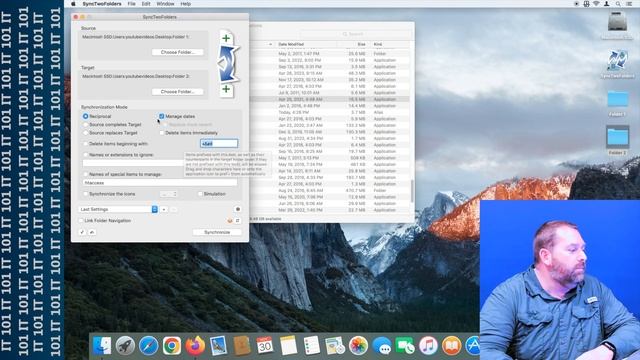Sort Finder list by Size column
Image resolution: width=640 pixels, height=360 pixels.
(361, 44)
